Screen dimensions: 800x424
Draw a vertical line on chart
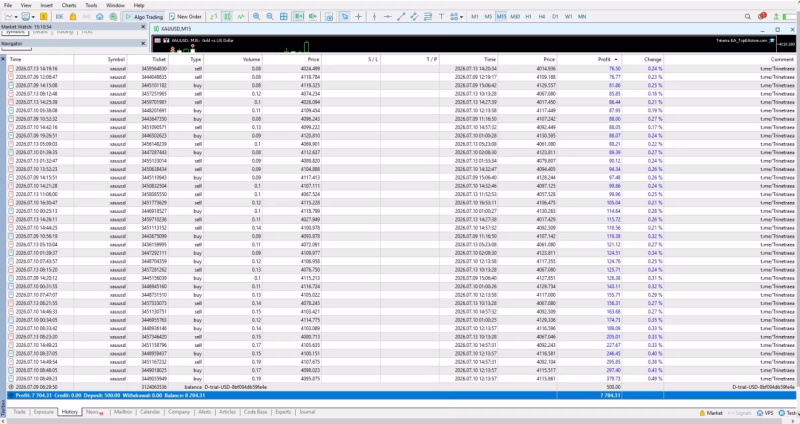374,16
